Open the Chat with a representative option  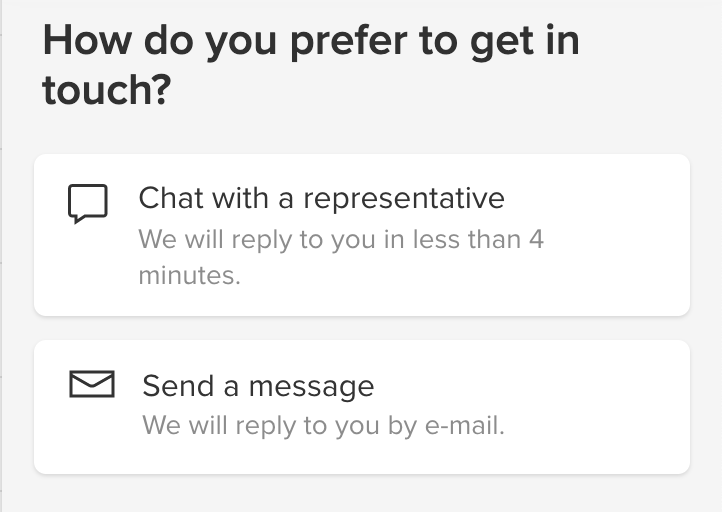(x=361, y=235)
